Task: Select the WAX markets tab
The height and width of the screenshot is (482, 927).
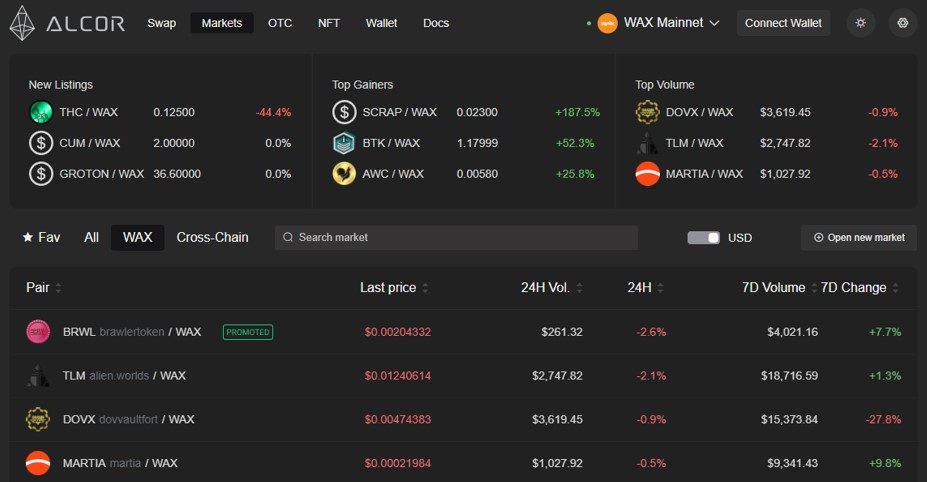Action: click(137, 237)
